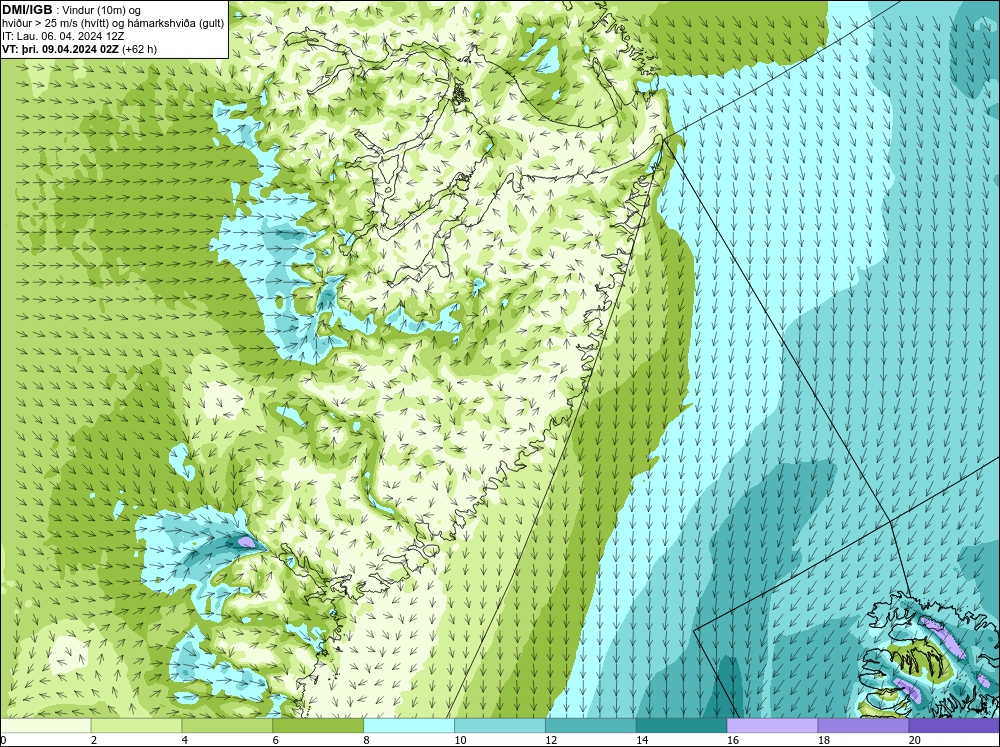The height and width of the screenshot is (747, 1000).
Task: Click the legend label '16'
Action: [x=733, y=740]
